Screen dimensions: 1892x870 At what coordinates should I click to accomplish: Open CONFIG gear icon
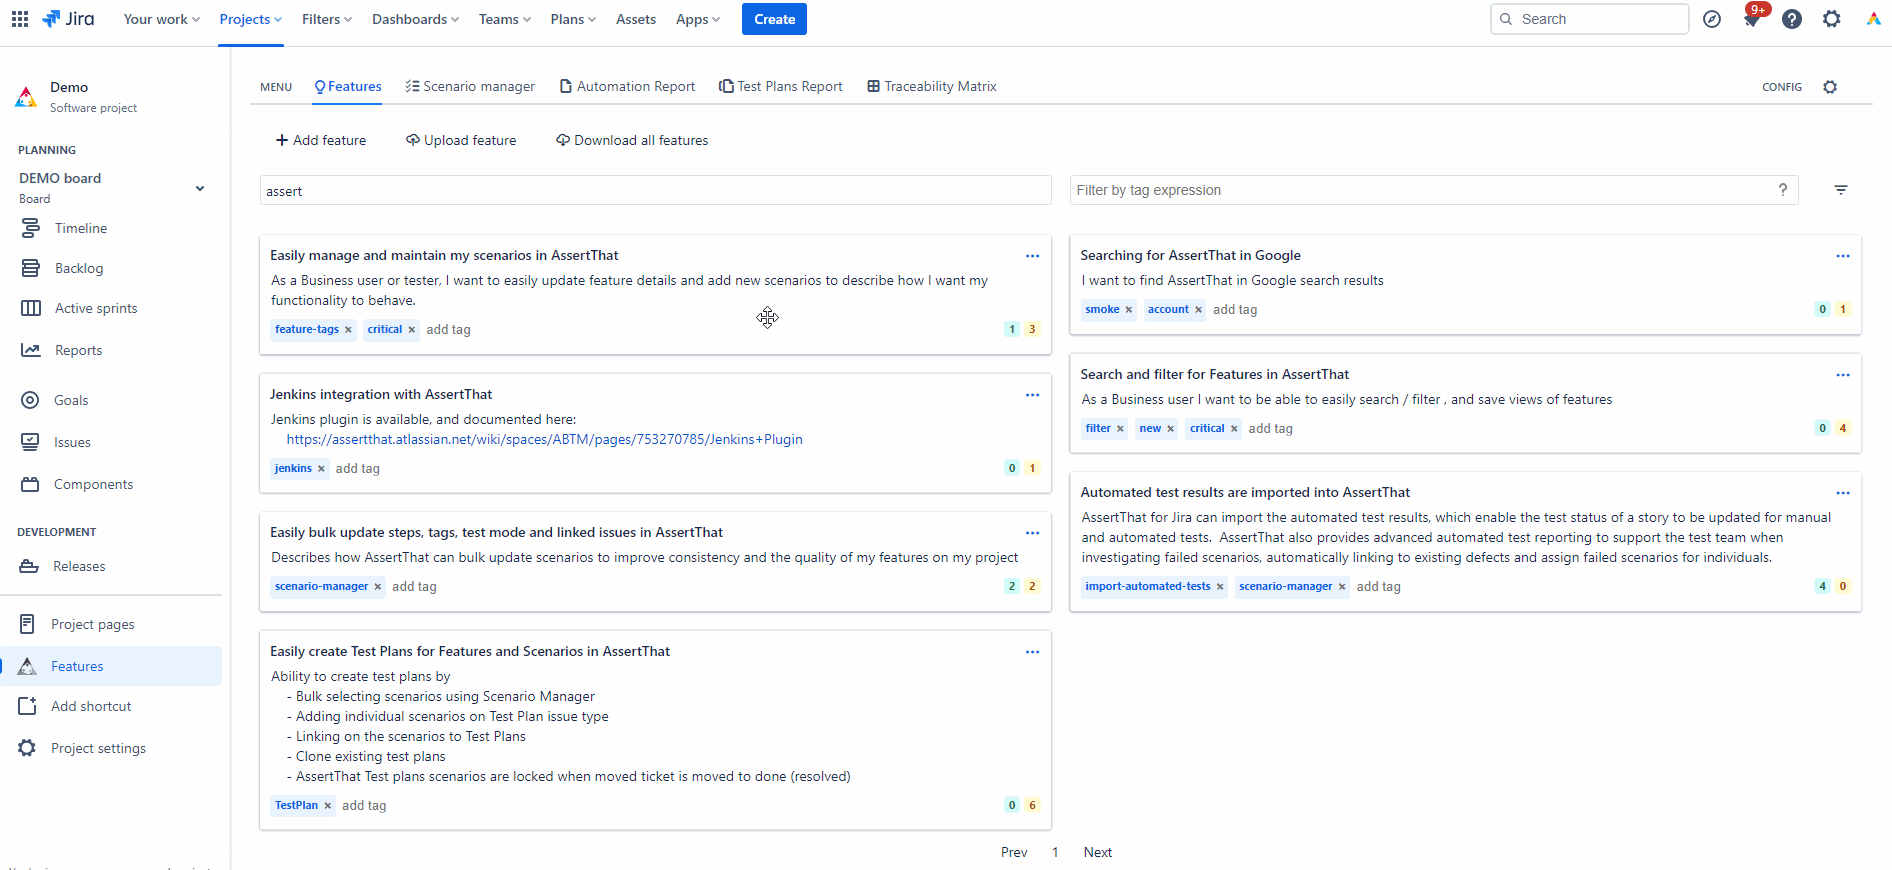1830,87
